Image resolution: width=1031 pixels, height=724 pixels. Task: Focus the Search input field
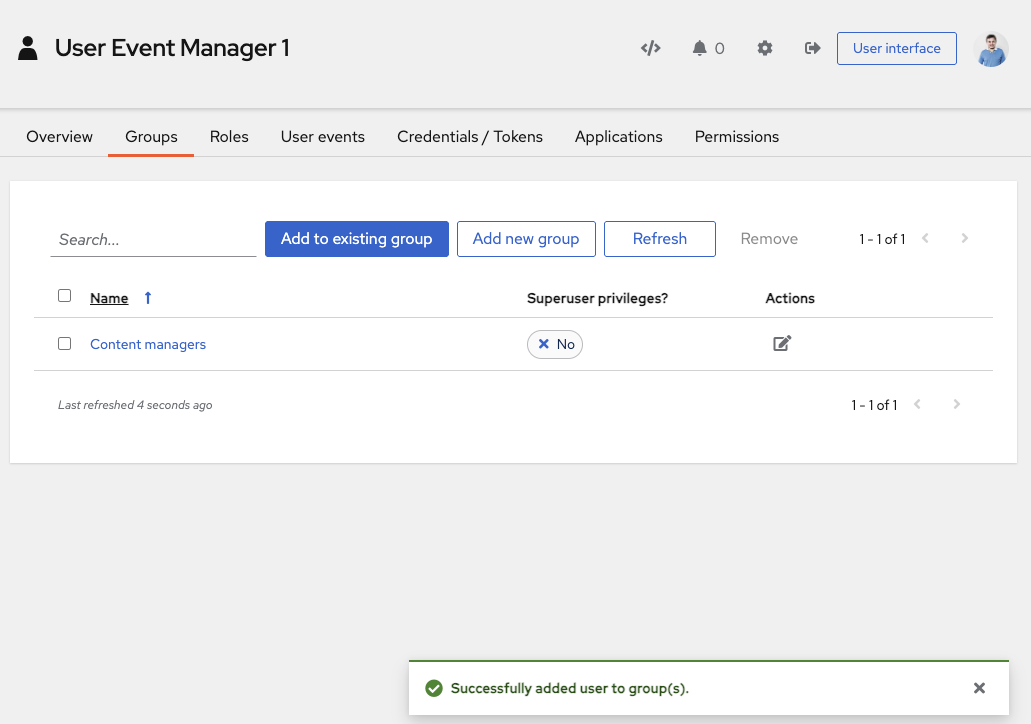(153, 240)
